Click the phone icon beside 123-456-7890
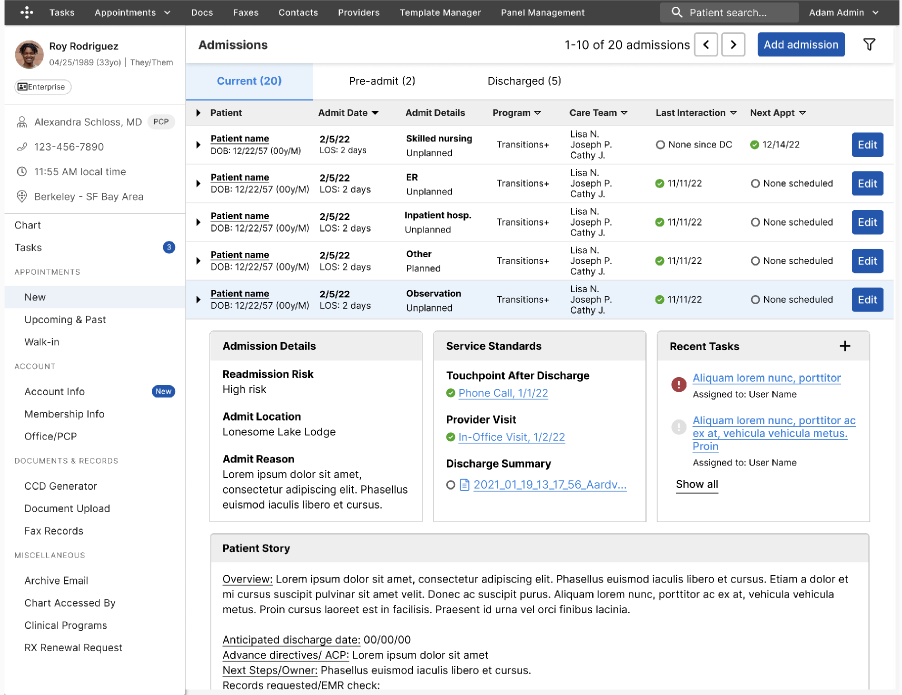The image size is (902, 695). 22,147
